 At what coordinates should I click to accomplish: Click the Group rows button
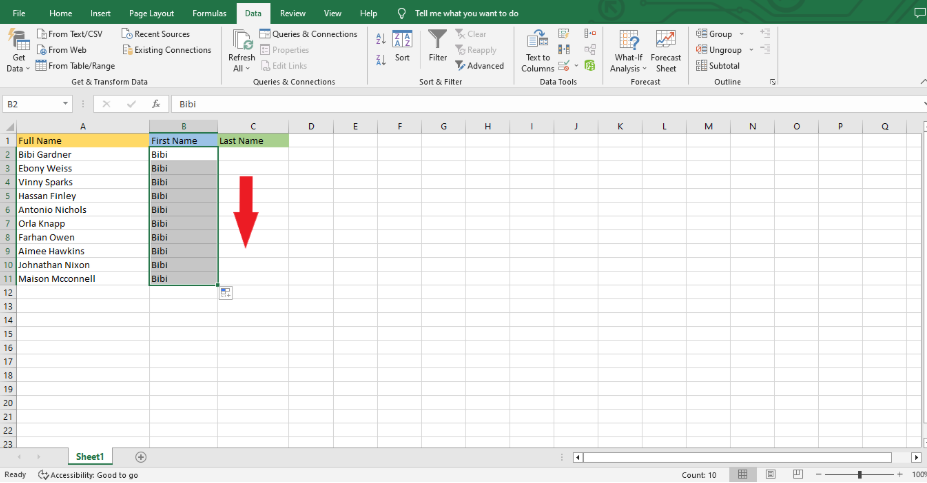pos(714,34)
